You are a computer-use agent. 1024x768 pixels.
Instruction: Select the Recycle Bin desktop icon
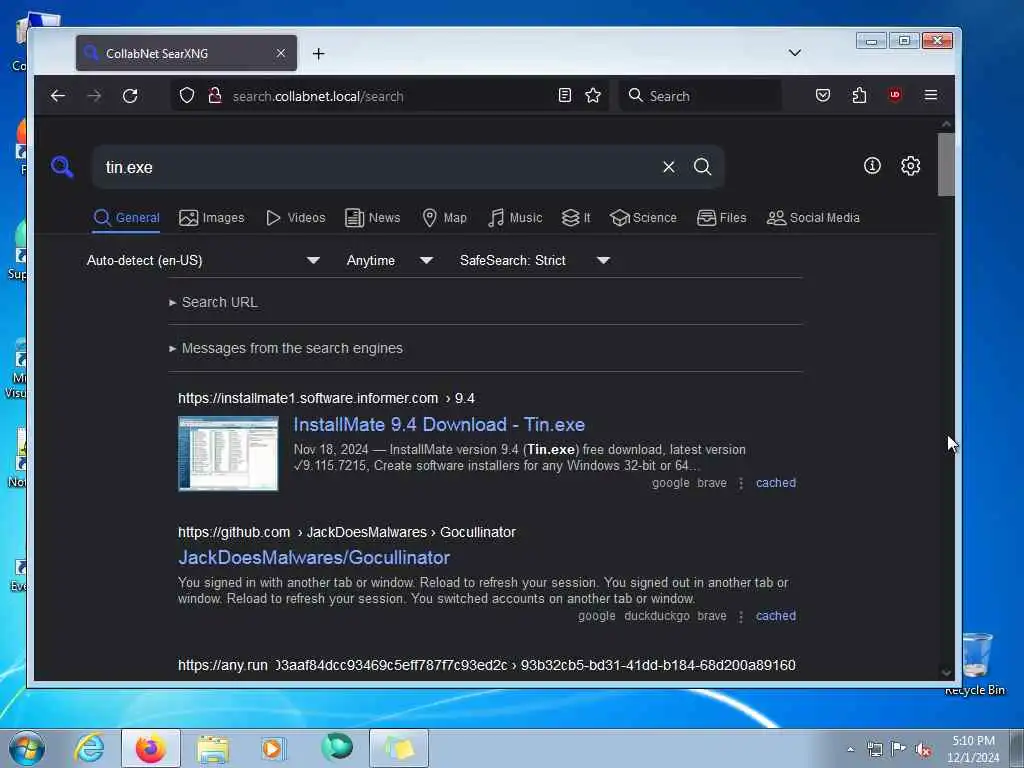(976, 663)
